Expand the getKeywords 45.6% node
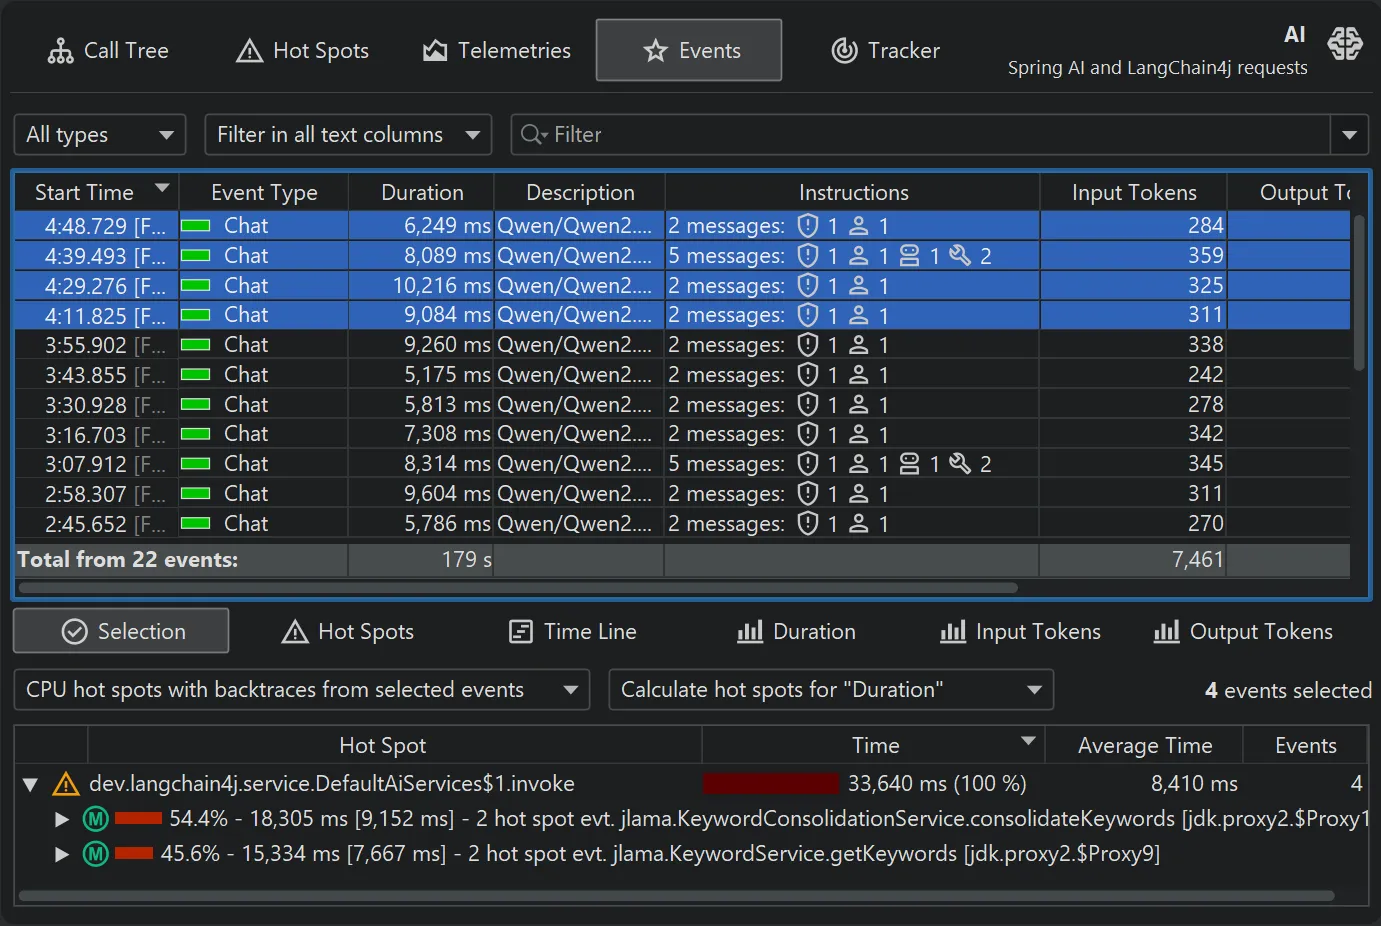The width and height of the screenshot is (1381, 926). 62,854
